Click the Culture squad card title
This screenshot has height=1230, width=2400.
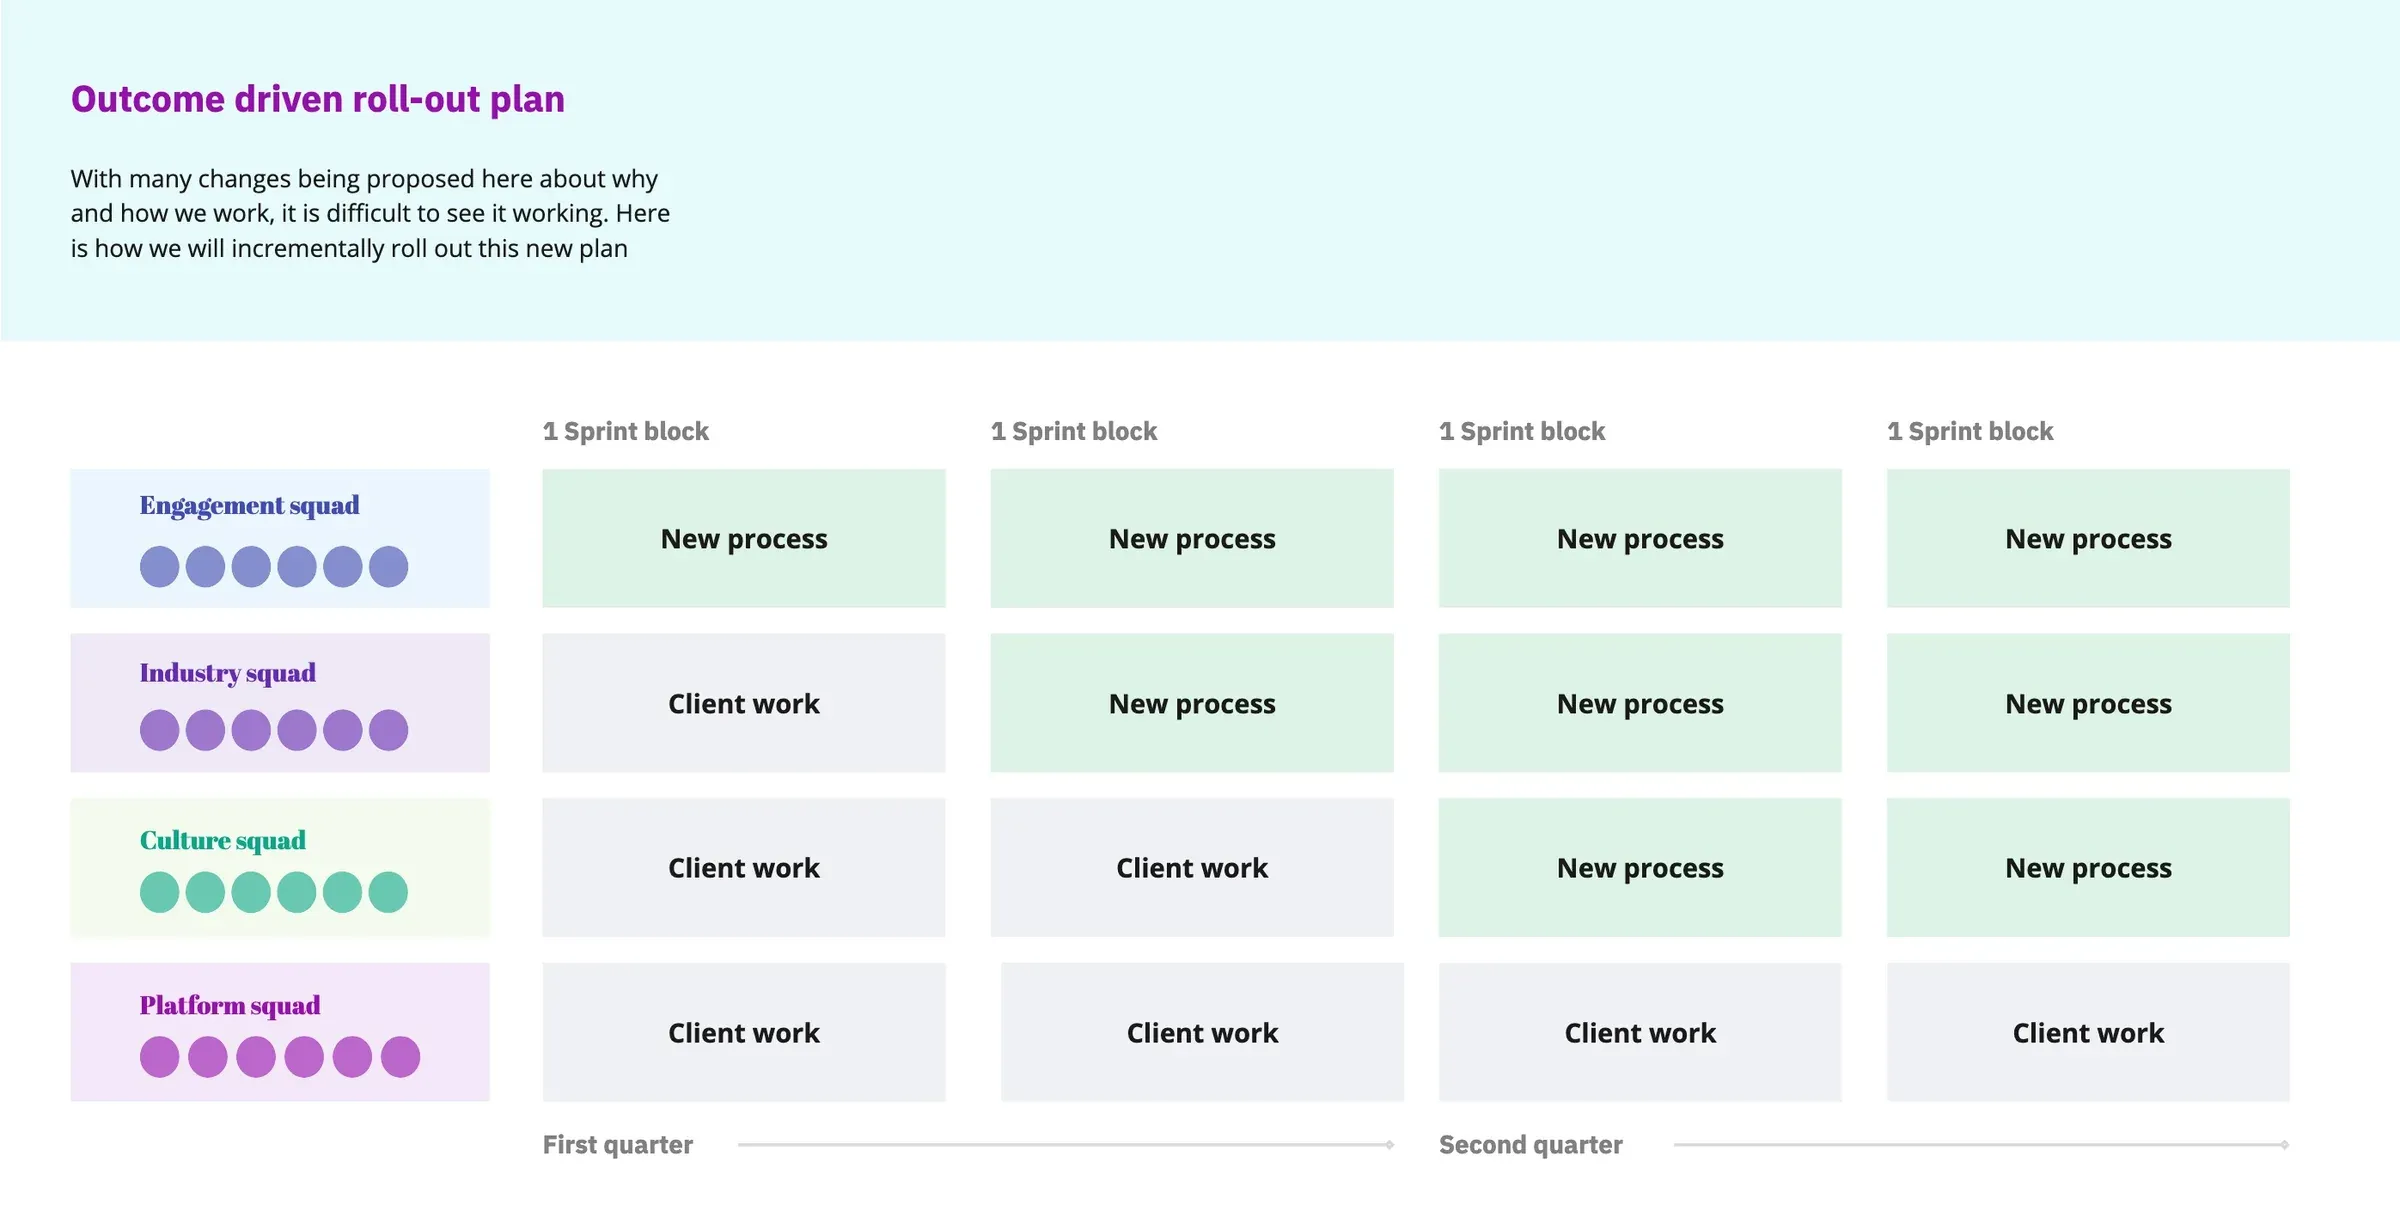point(222,840)
